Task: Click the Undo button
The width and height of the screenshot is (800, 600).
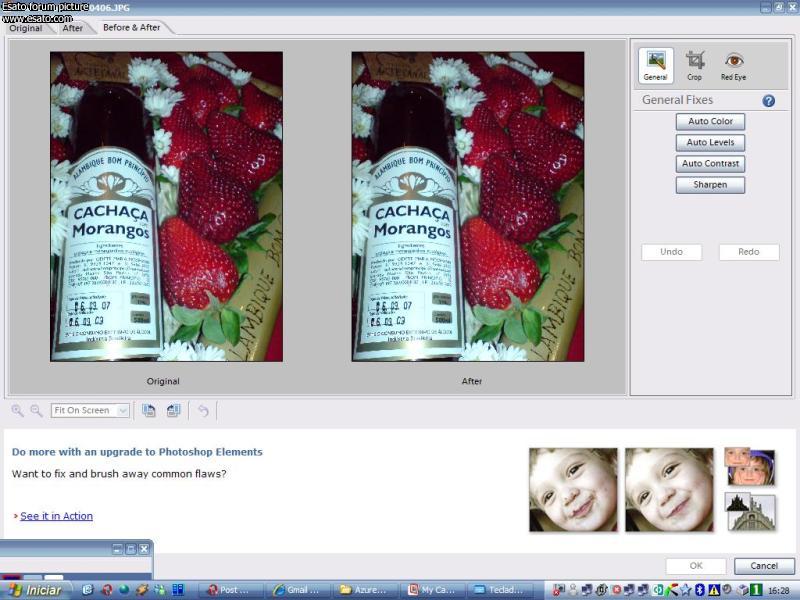Action: 671,252
